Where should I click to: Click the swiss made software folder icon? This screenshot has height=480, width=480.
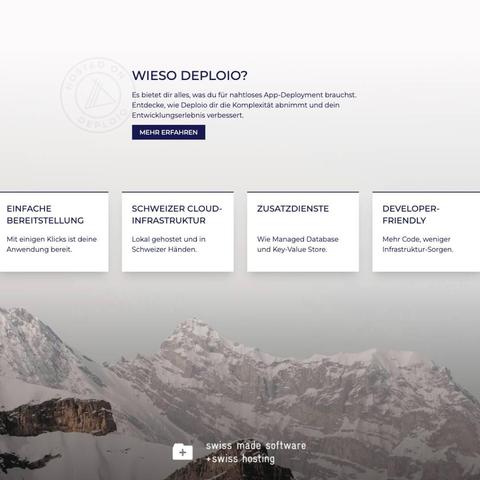pos(183,452)
